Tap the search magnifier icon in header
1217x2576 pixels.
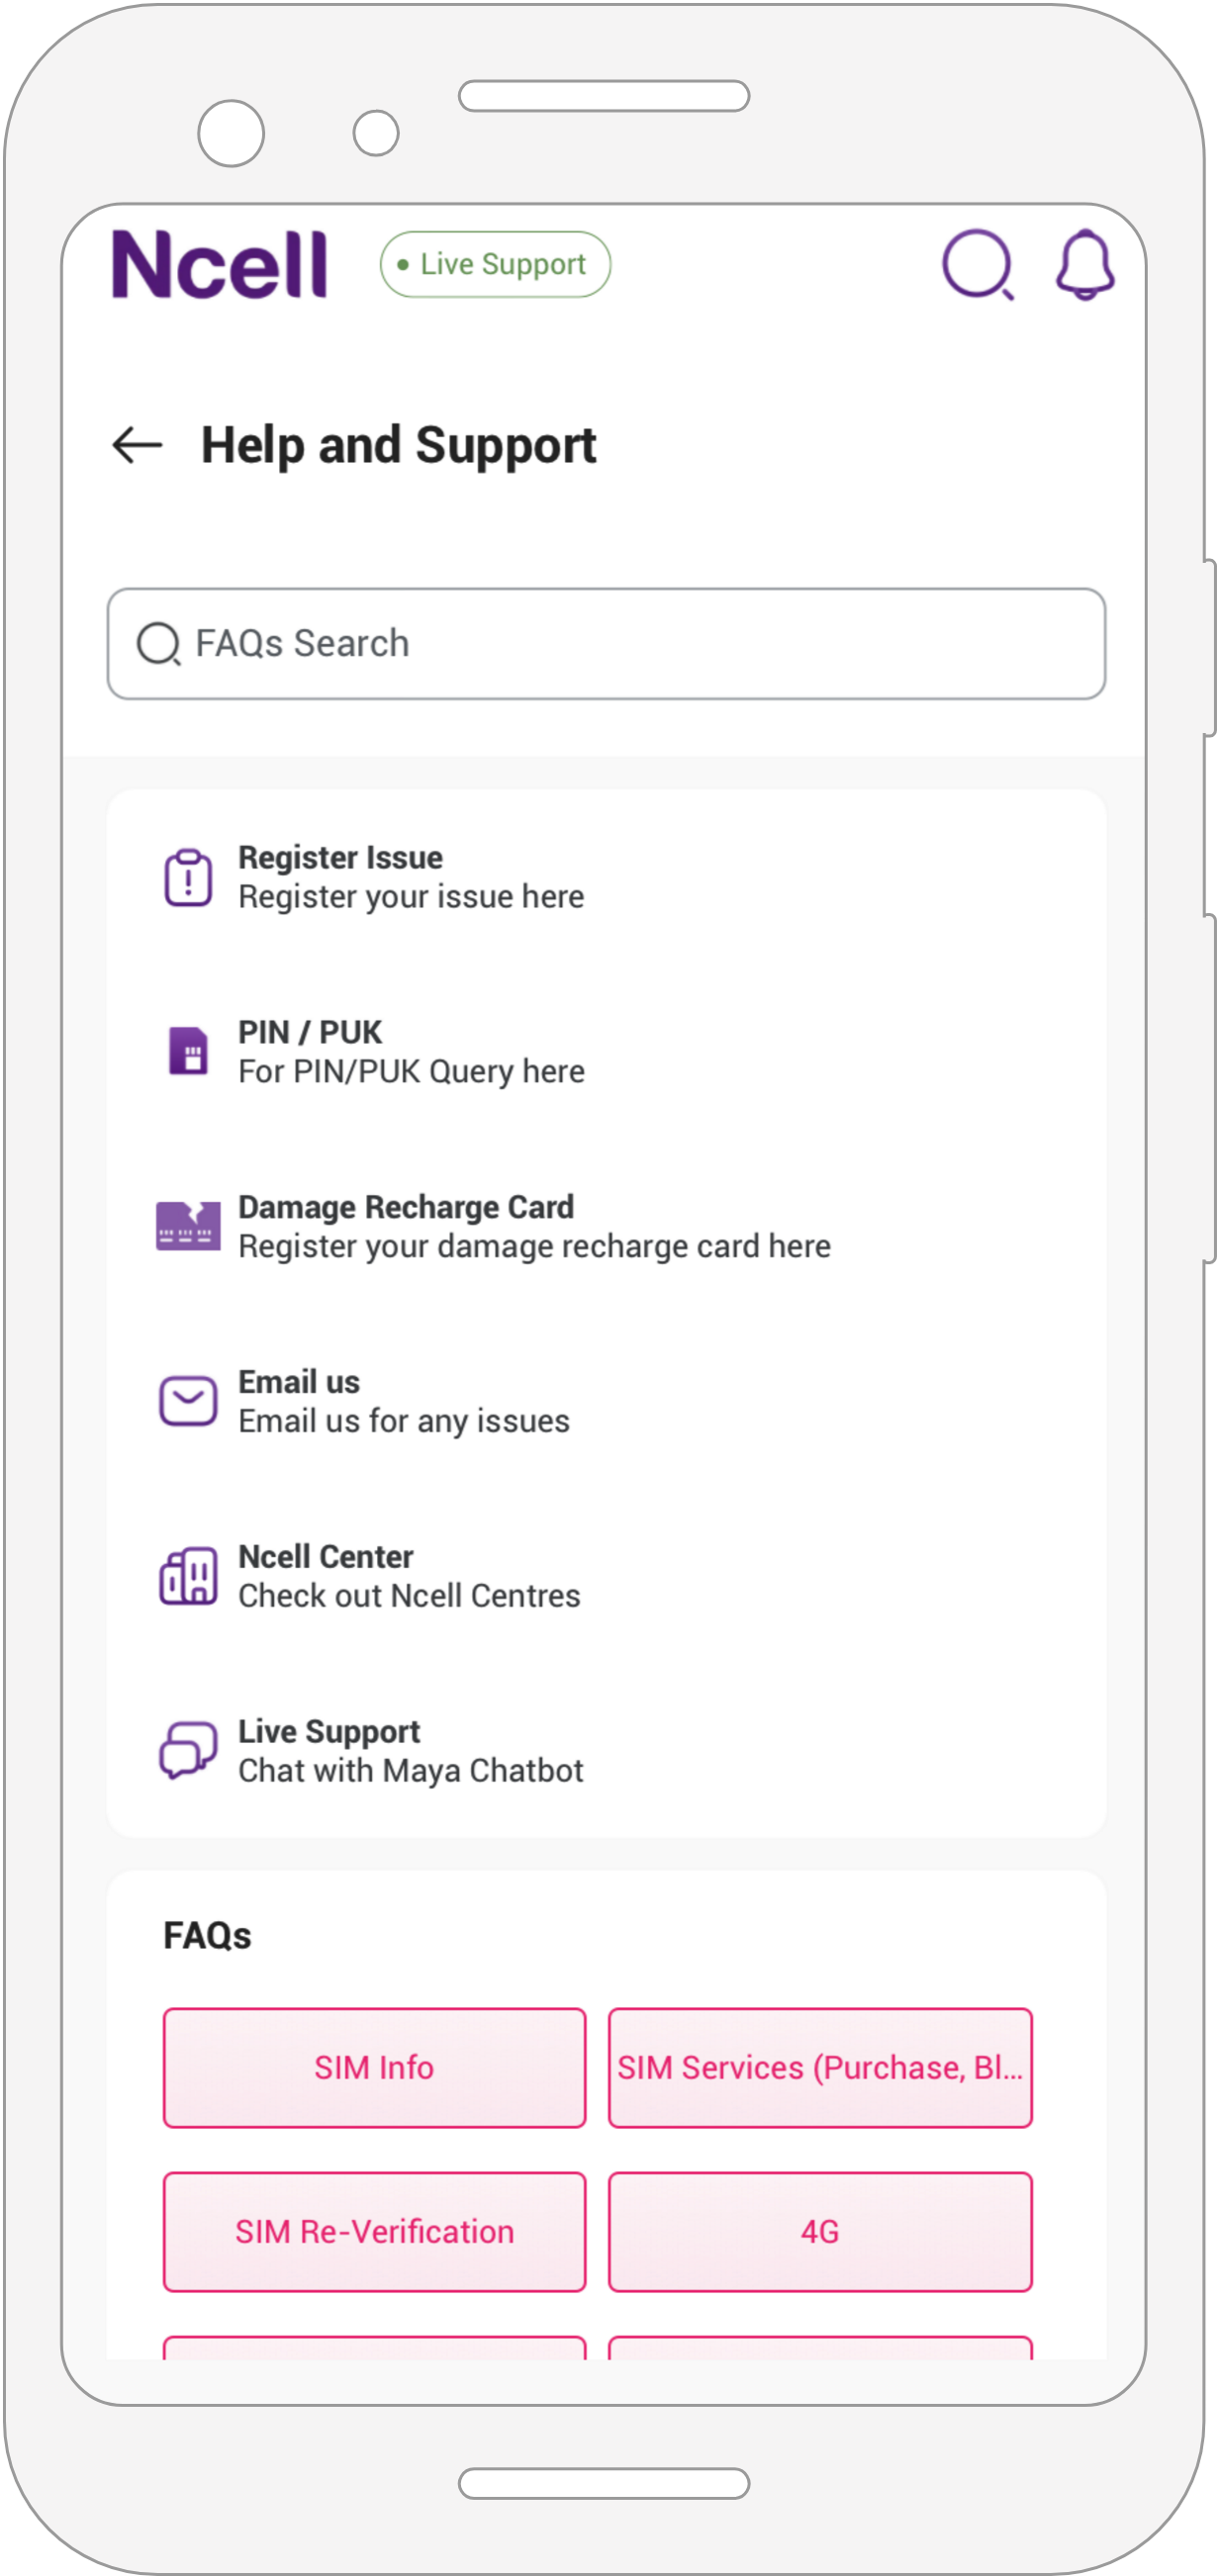[x=978, y=264]
